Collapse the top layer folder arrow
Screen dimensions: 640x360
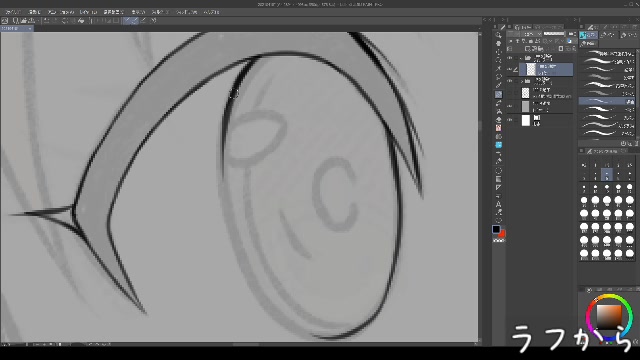point(521,58)
